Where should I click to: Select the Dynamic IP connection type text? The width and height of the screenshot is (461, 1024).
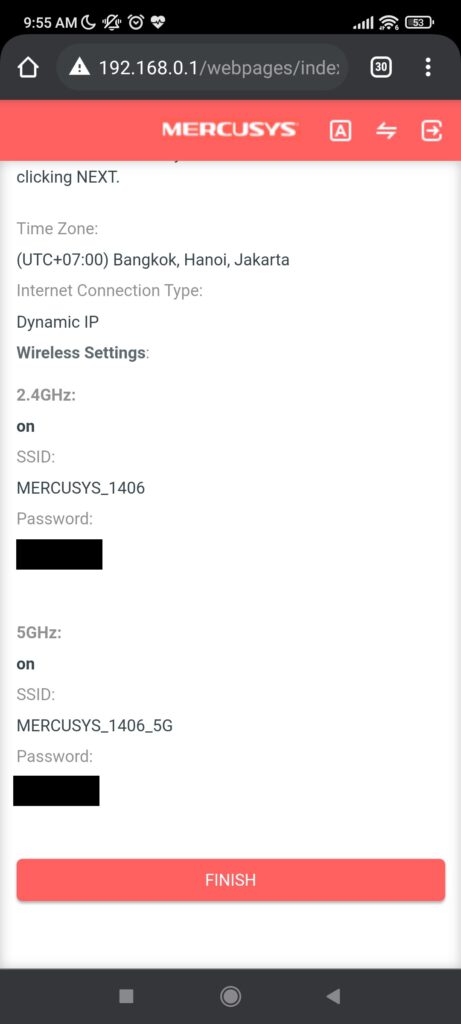tap(58, 322)
